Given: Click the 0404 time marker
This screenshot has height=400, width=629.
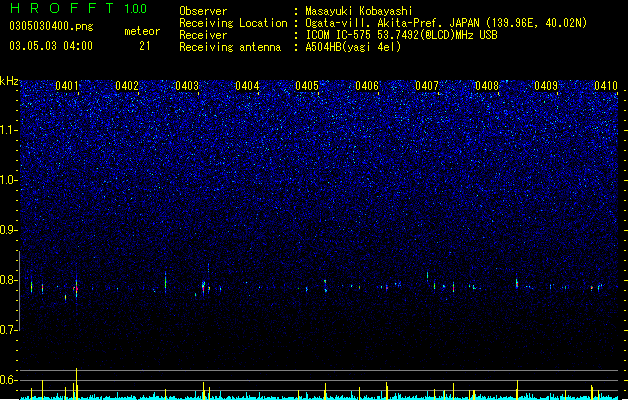Looking at the screenshot, I should click(x=247, y=86).
